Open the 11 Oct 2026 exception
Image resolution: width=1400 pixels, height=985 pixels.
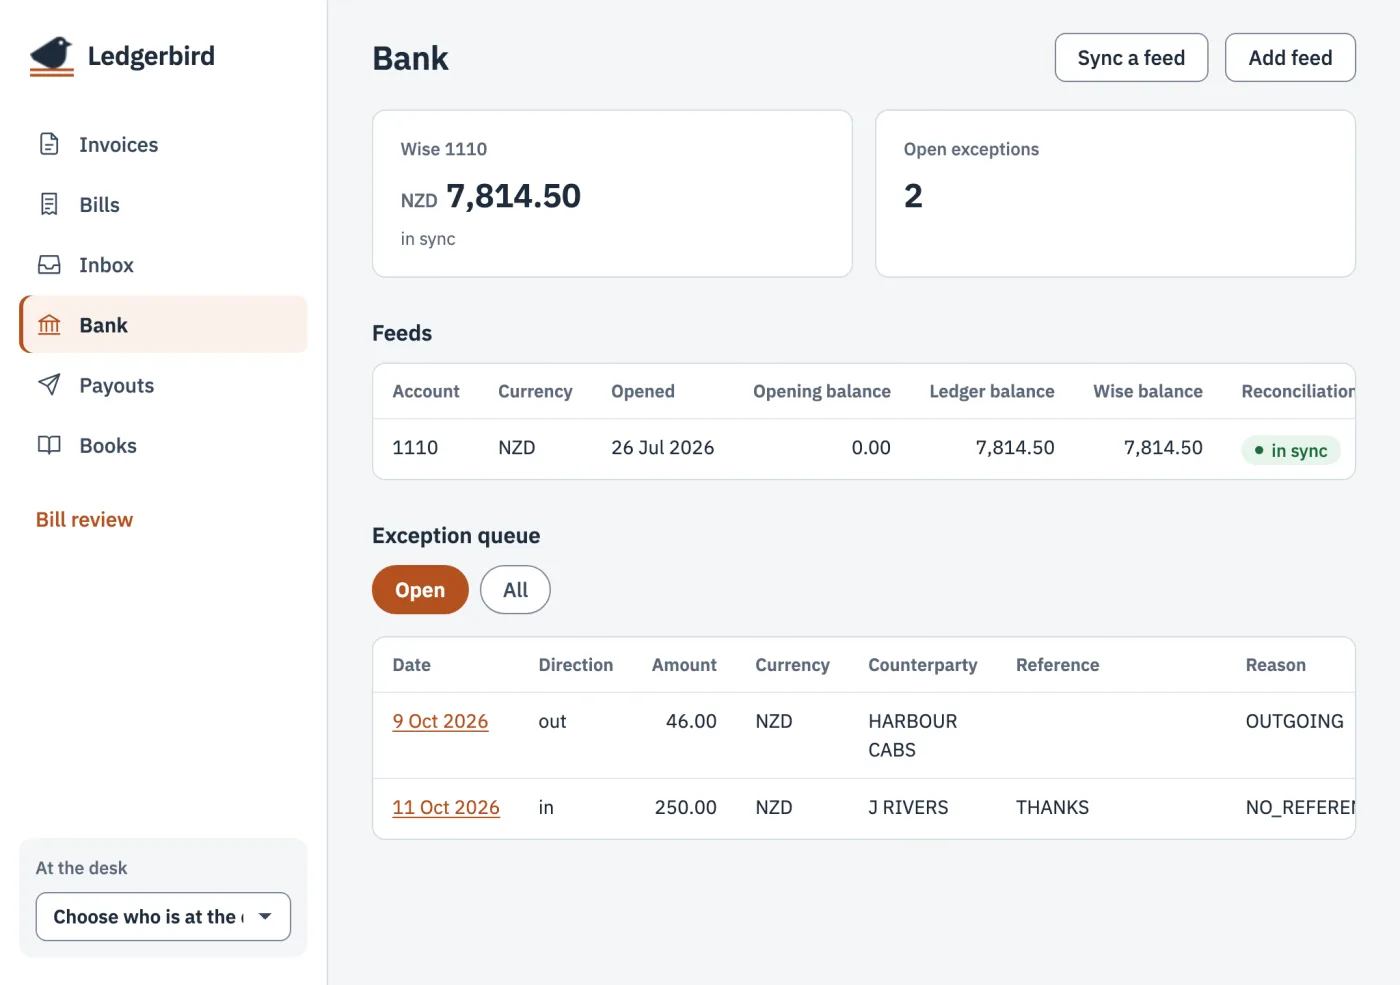(446, 807)
